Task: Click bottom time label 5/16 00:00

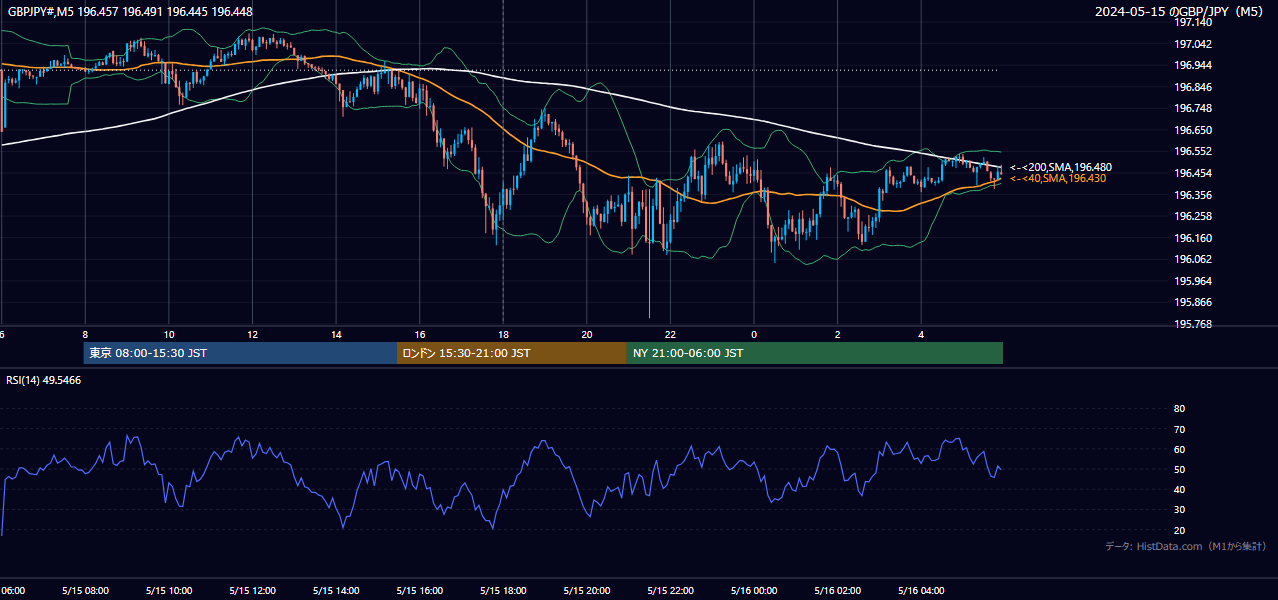Action: pyautogui.click(x=754, y=591)
